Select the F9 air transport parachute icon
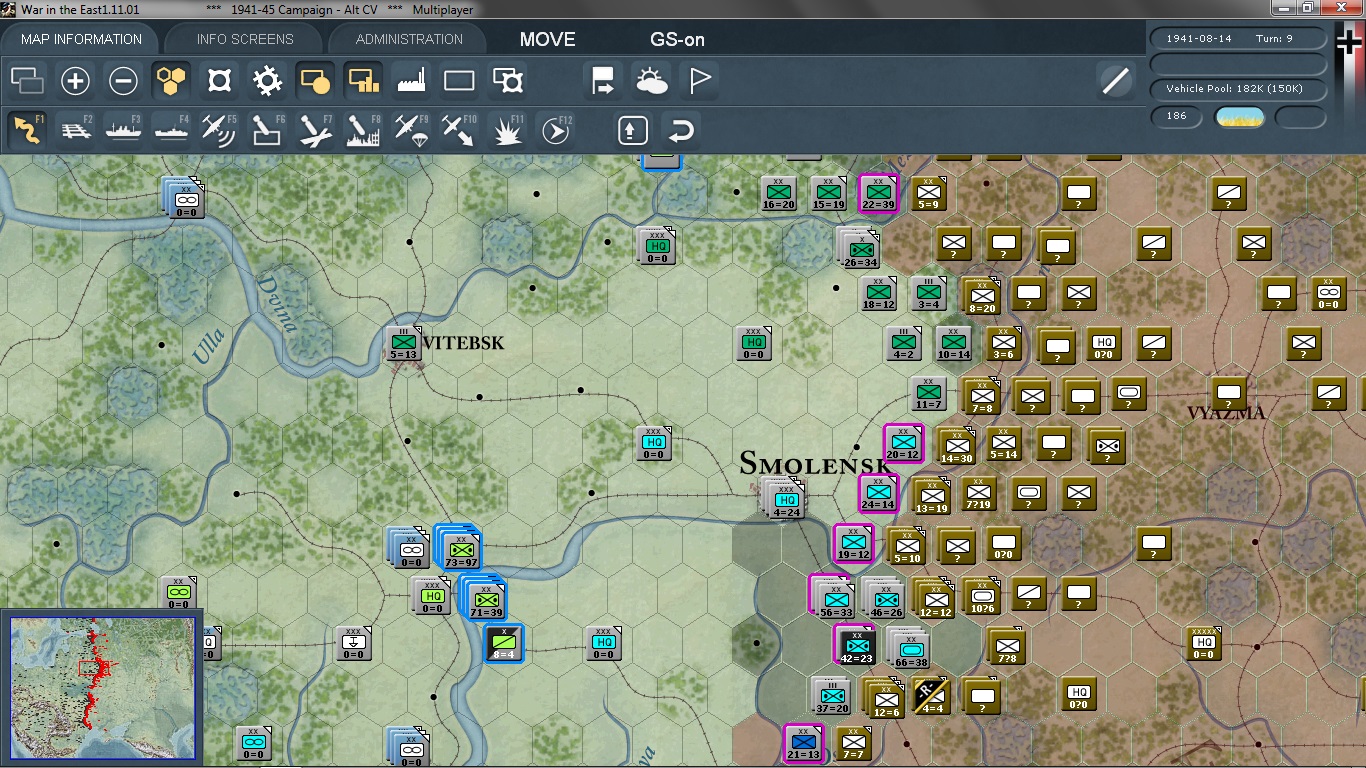This screenshot has height=768, width=1366. (411, 130)
